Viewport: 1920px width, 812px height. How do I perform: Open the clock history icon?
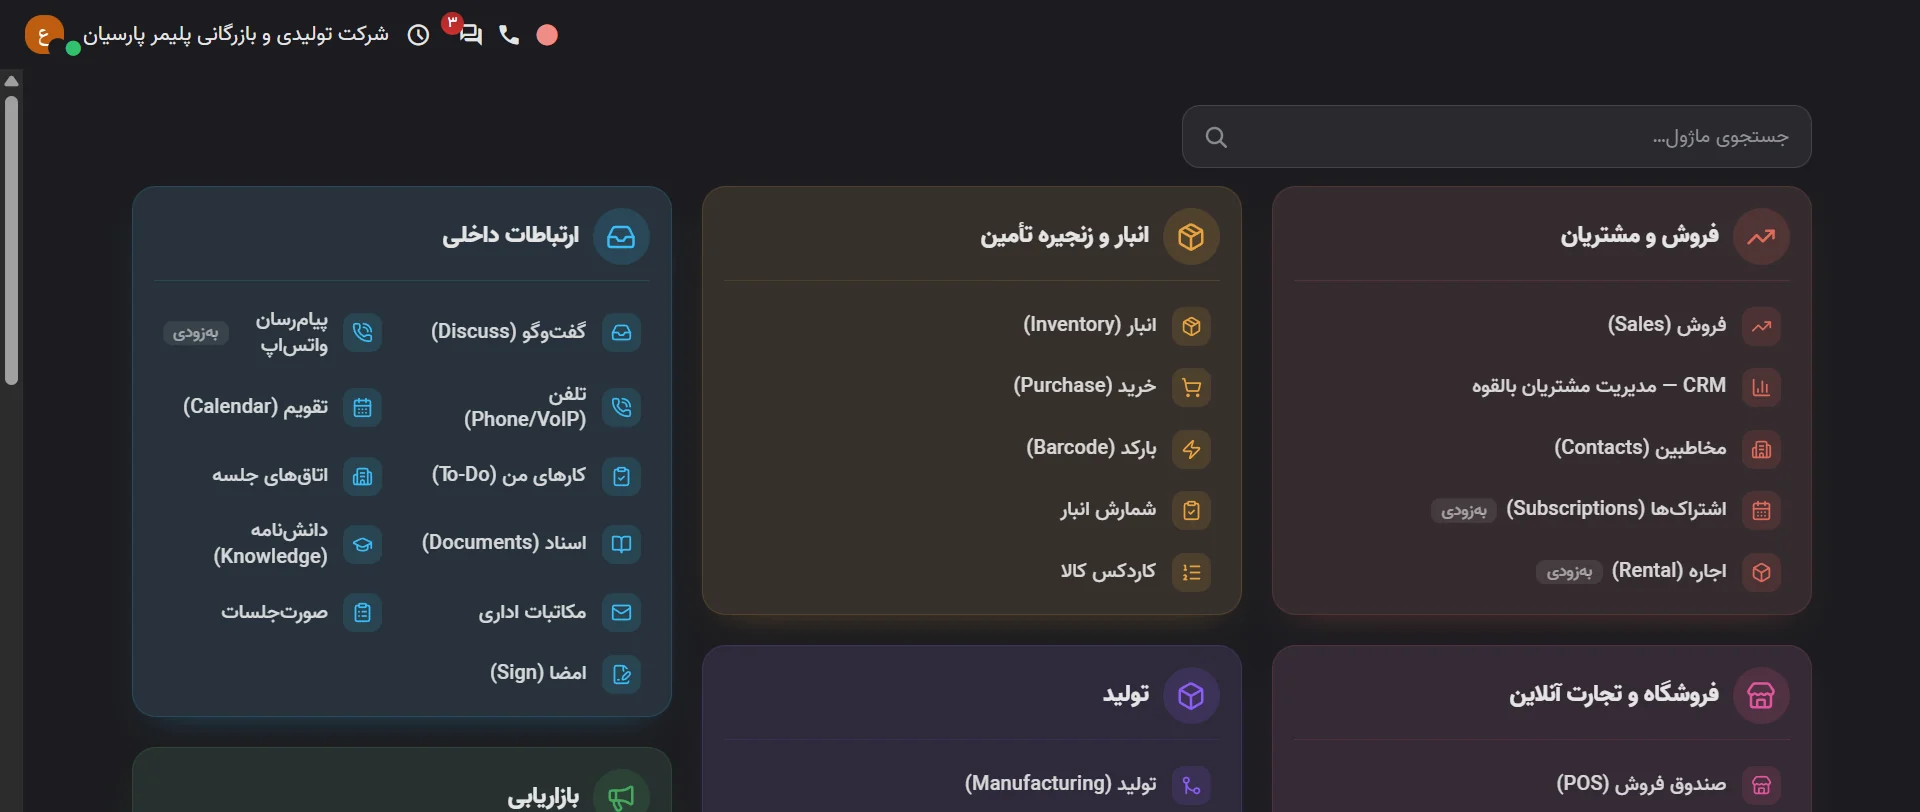(419, 35)
